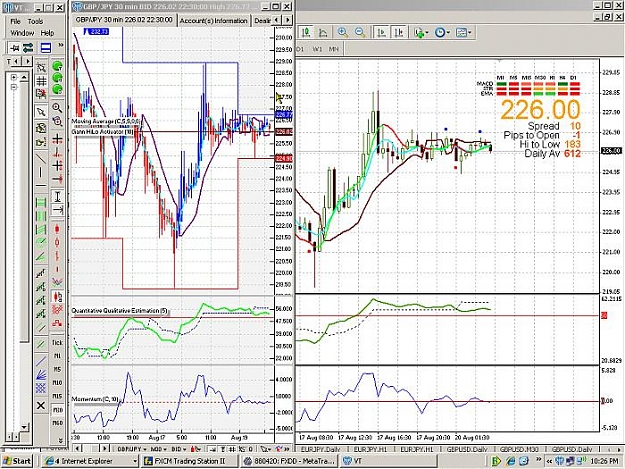Choose the M60 timeframe in VT toolbar
Viewport: 625px width, 469px height.
point(57,423)
